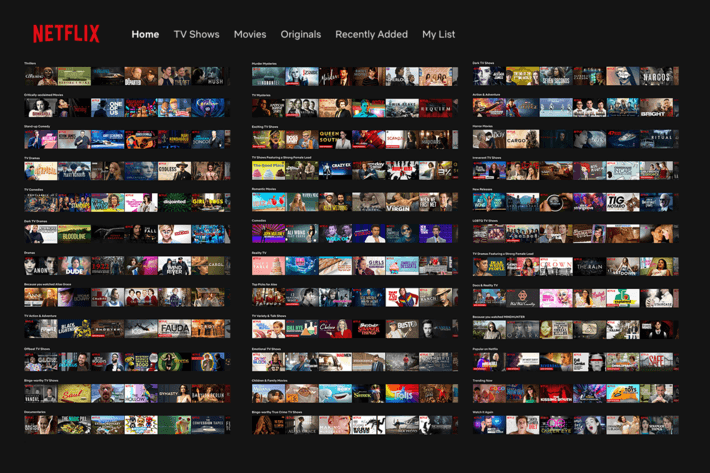Viewport: 710px width, 473px height.
Task: Select the Hush thumbnail in Thrillers
Action: (208, 76)
